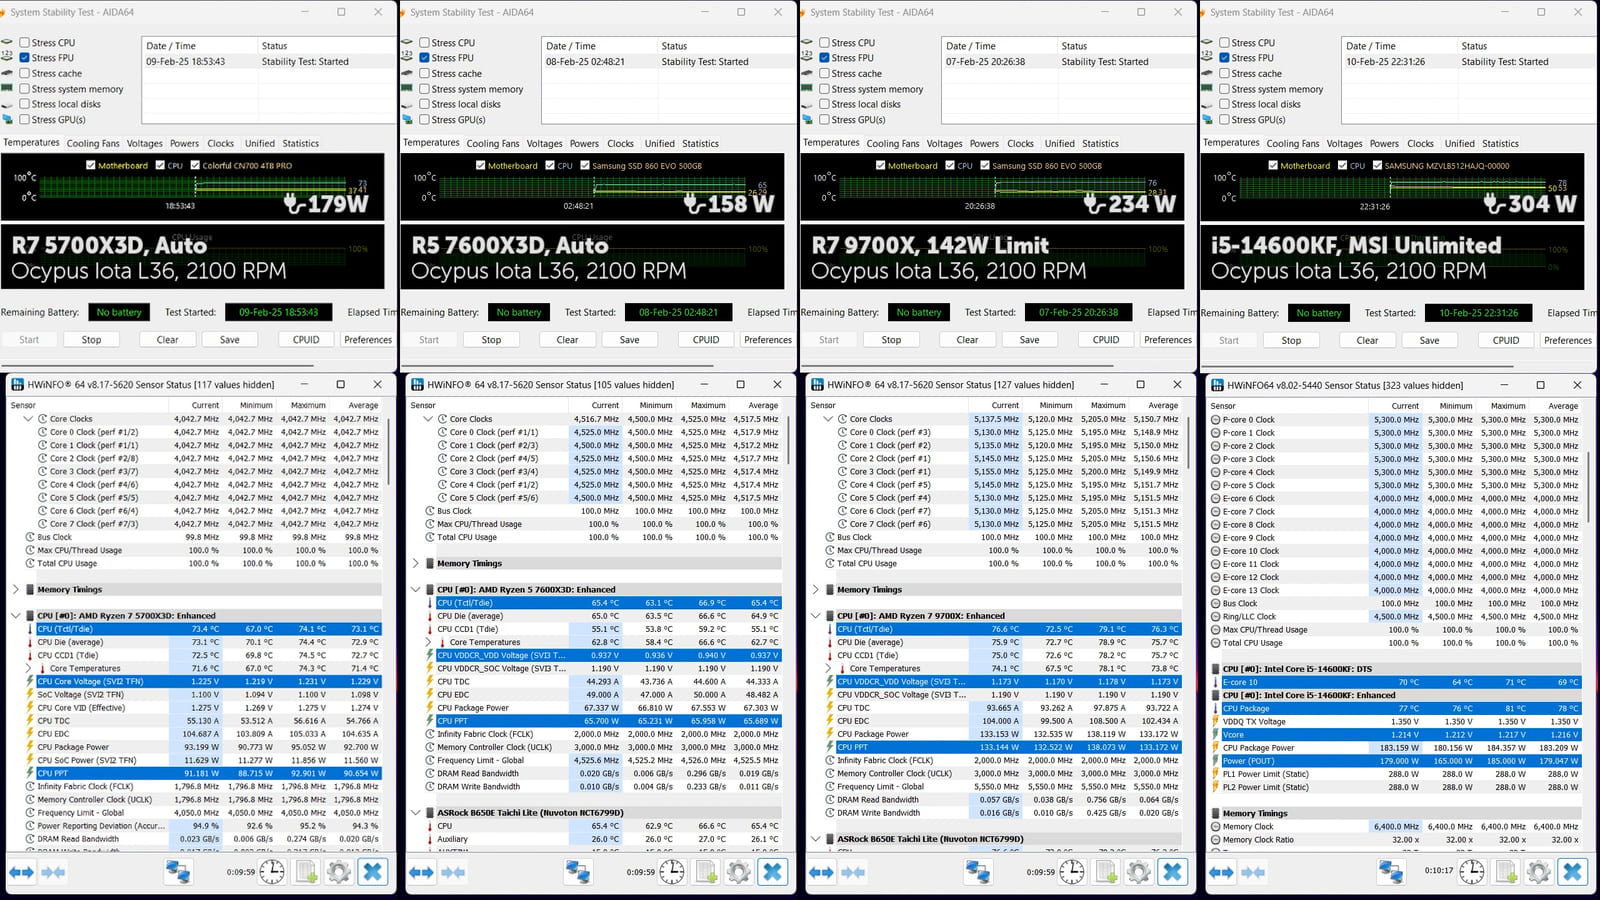Collapse Core Clocks in 5700X3D HWiNFO window
Screen dimensions: 1600x900
(29, 419)
